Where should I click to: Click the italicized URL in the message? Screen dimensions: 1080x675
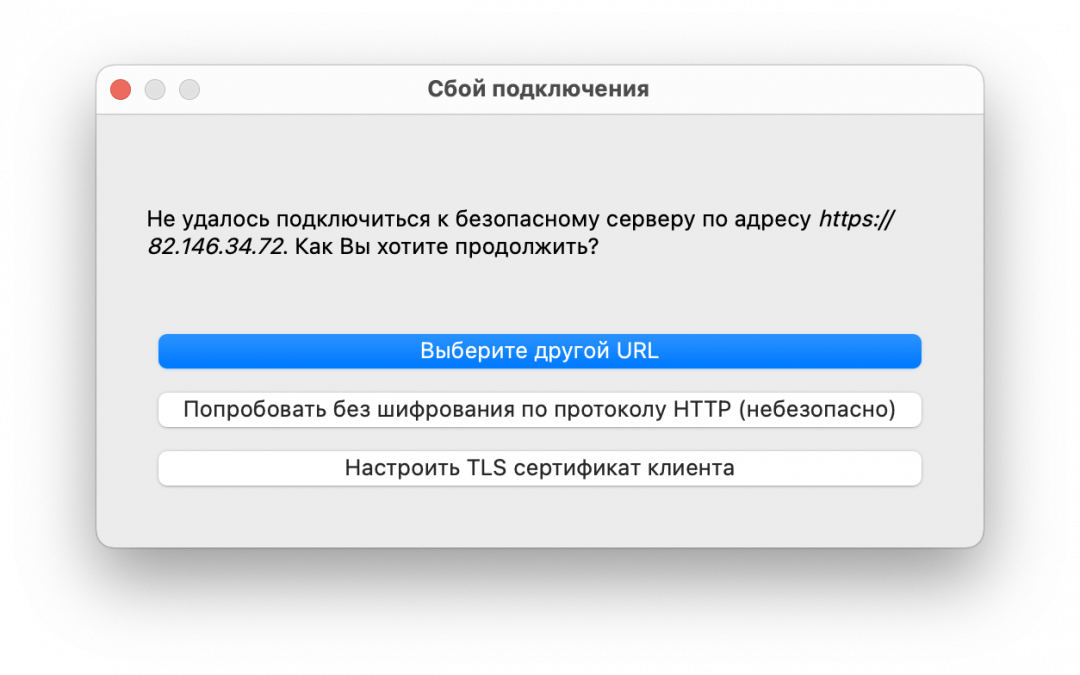855,217
